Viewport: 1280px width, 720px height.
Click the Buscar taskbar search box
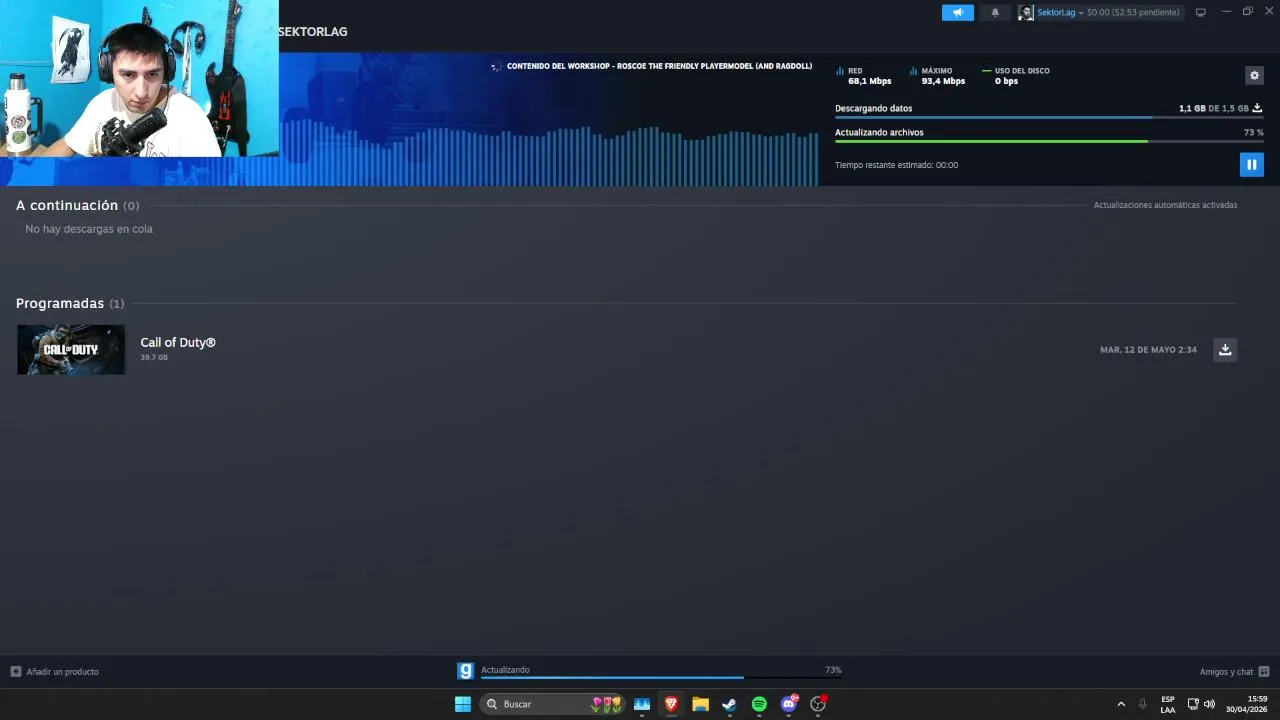point(552,704)
